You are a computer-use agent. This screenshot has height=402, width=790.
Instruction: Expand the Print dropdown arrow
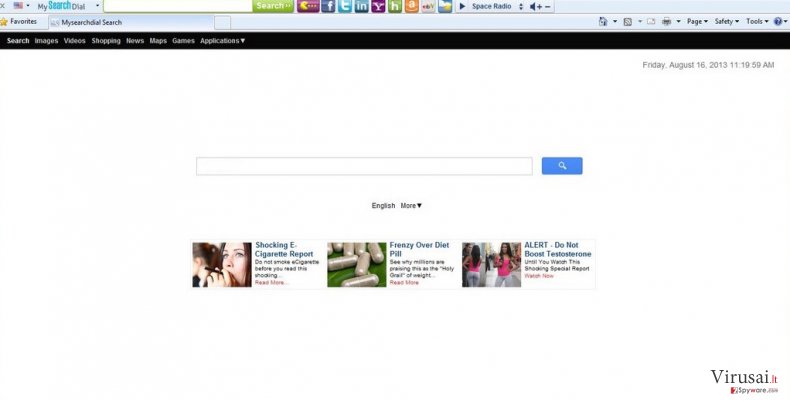tap(678, 22)
